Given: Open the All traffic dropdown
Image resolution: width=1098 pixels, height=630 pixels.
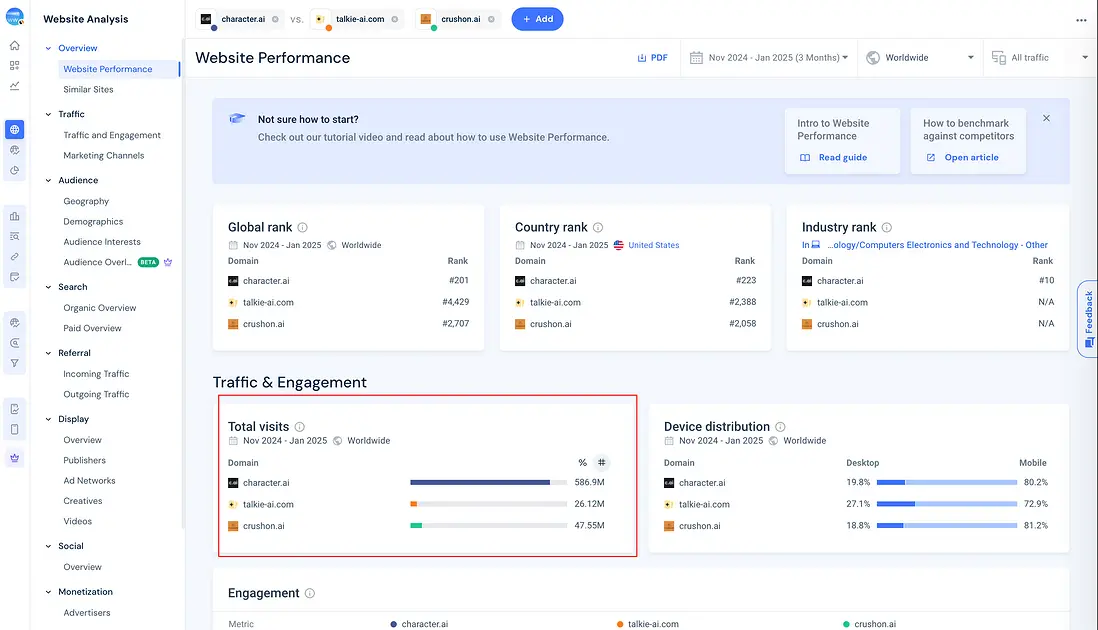Looking at the screenshot, I should pyautogui.click(x=1039, y=58).
